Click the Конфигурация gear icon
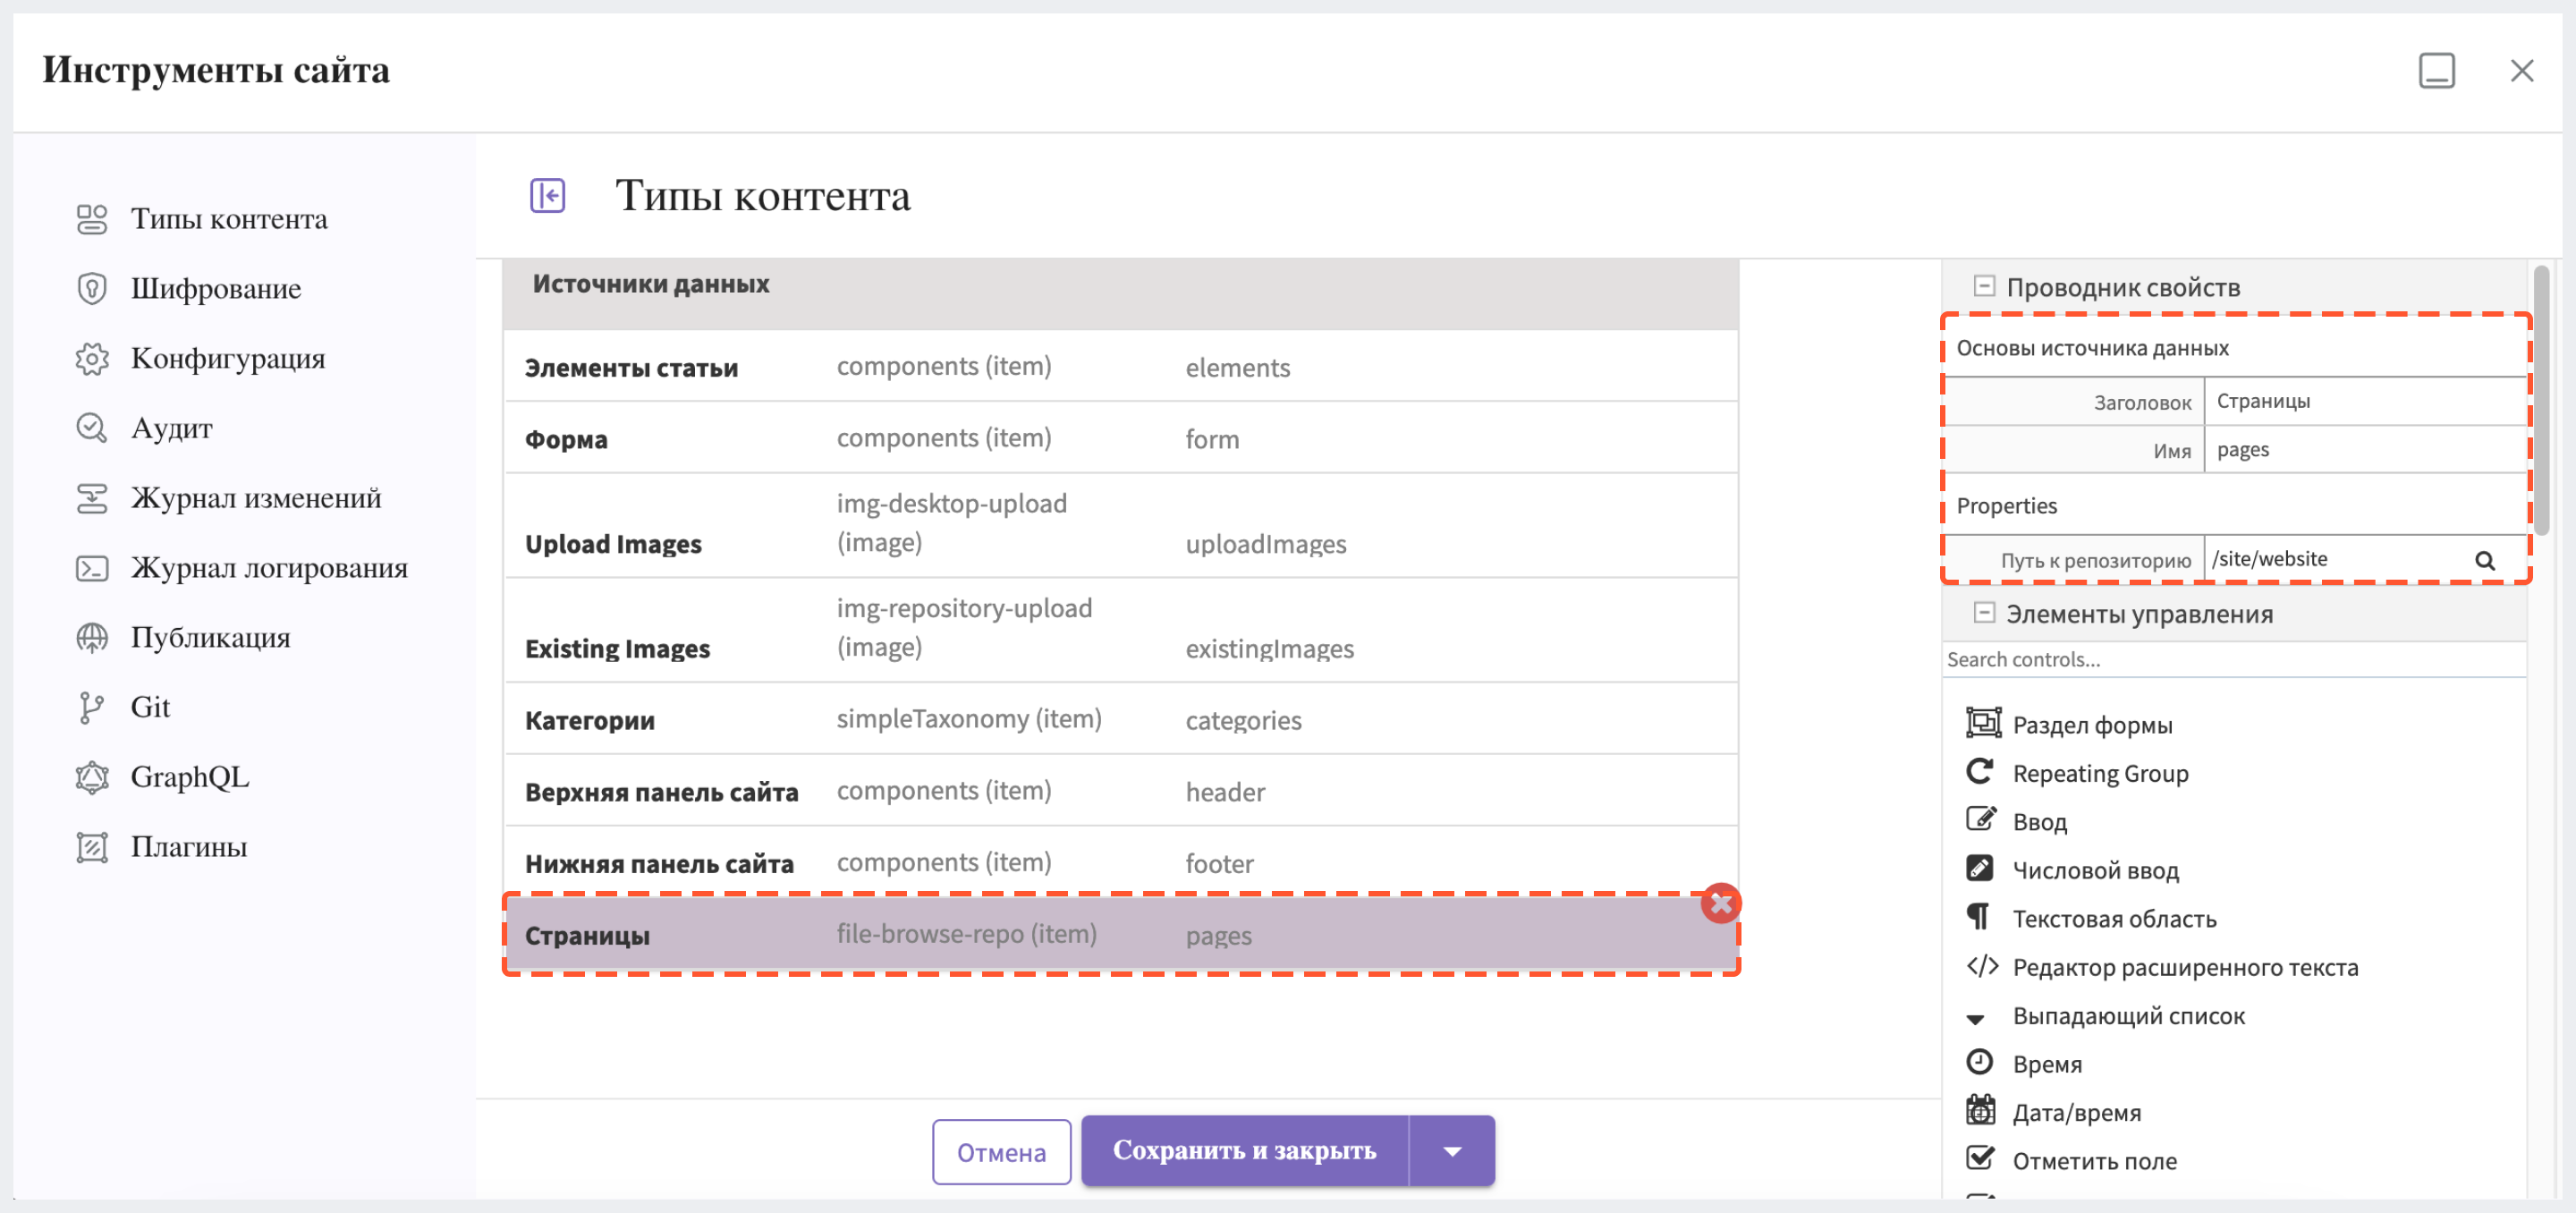Viewport: 2576px width, 1213px height. pos(91,358)
